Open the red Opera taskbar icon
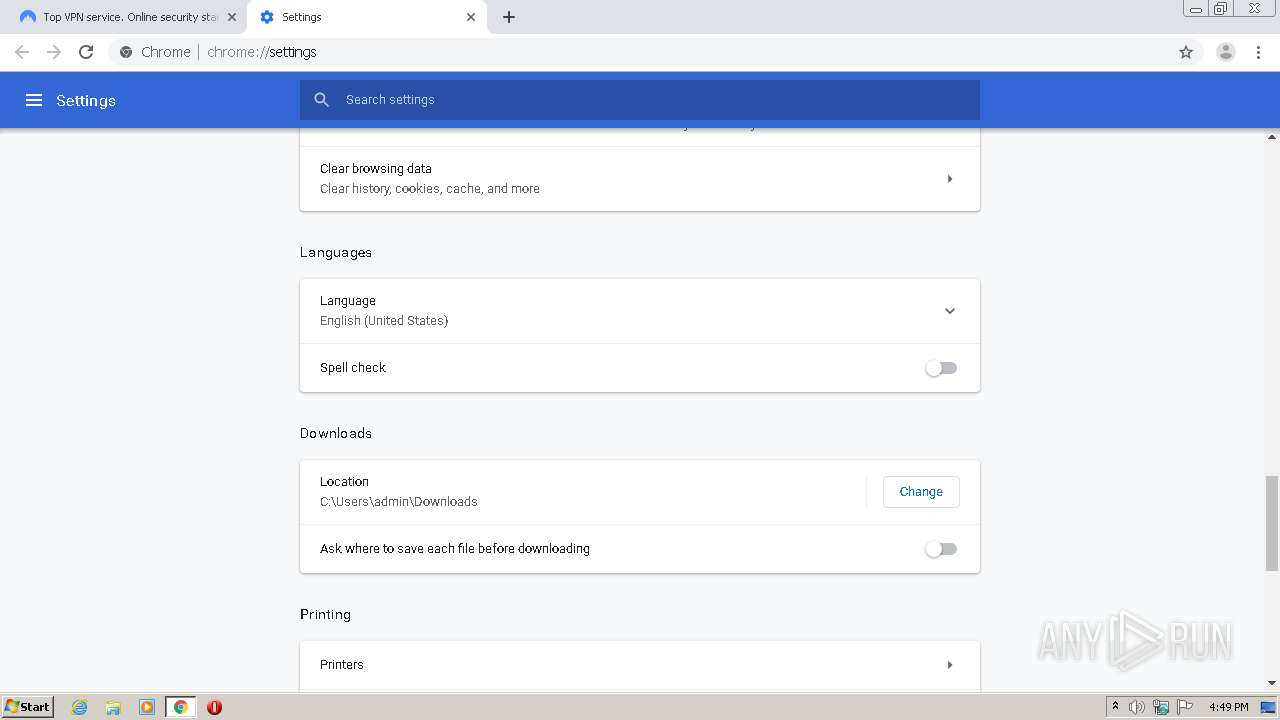This screenshot has height=720, width=1280. pos(214,707)
